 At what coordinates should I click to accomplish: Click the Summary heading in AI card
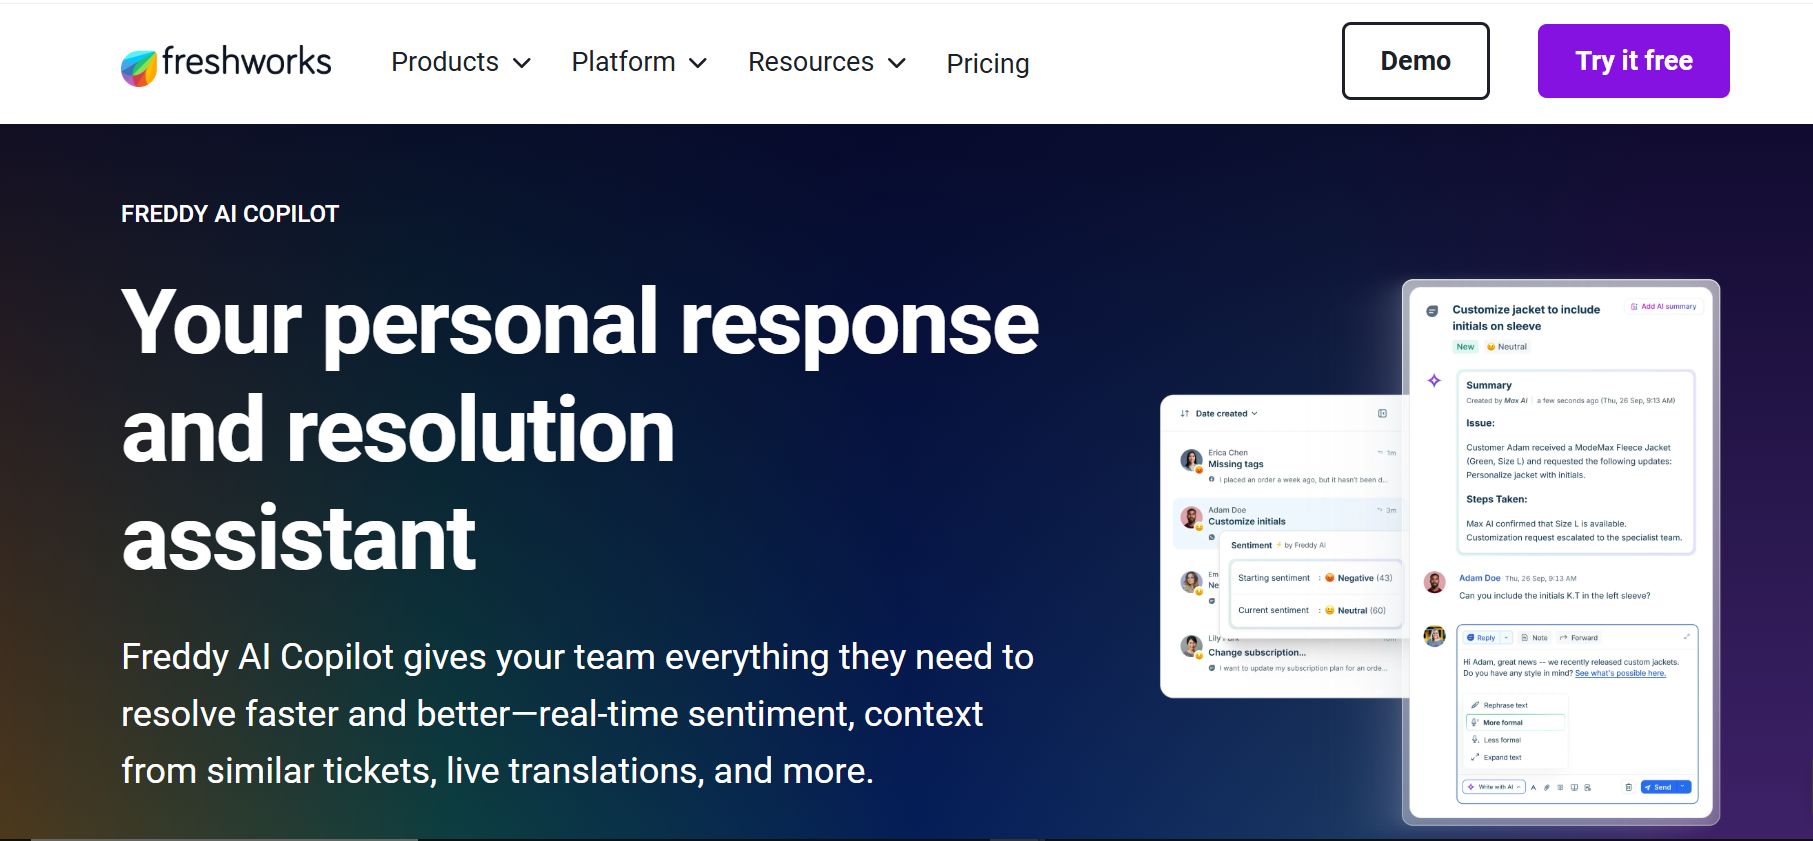1489,386
